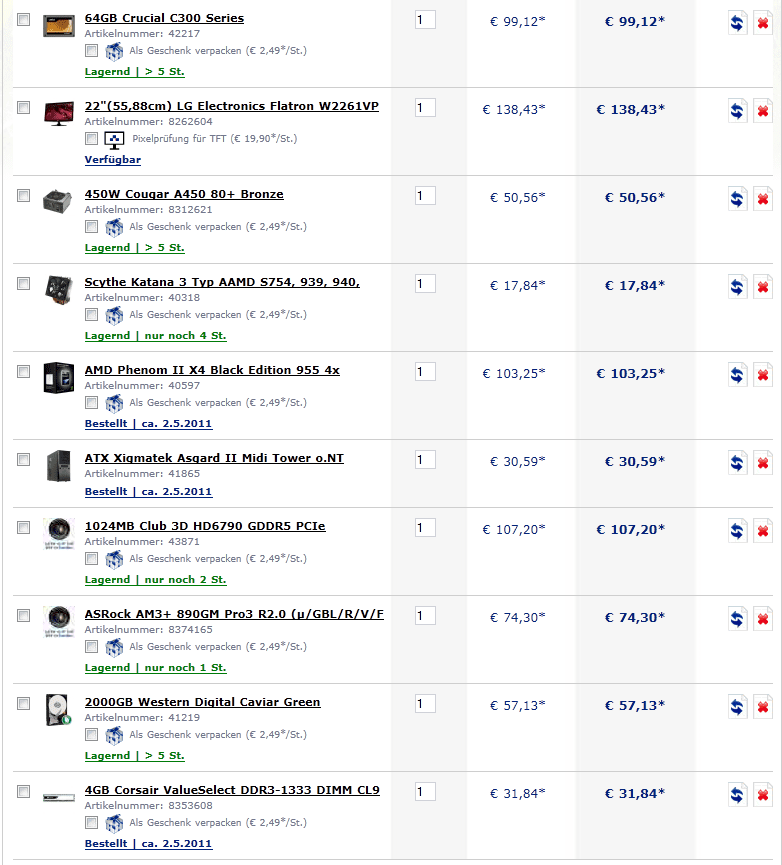Click 'Verfügbar' availability link for LG monitor
The height and width of the screenshot is (865, 782).
click(x=113, y=160)
